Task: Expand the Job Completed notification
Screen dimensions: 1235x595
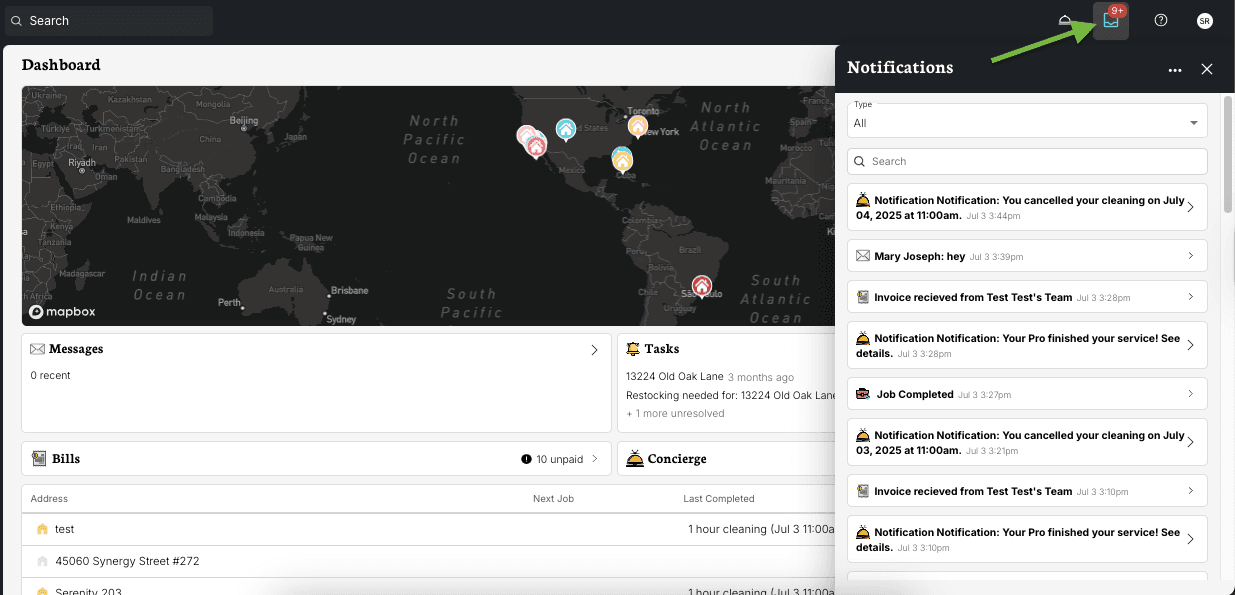Action: [x=1026, y=394]
